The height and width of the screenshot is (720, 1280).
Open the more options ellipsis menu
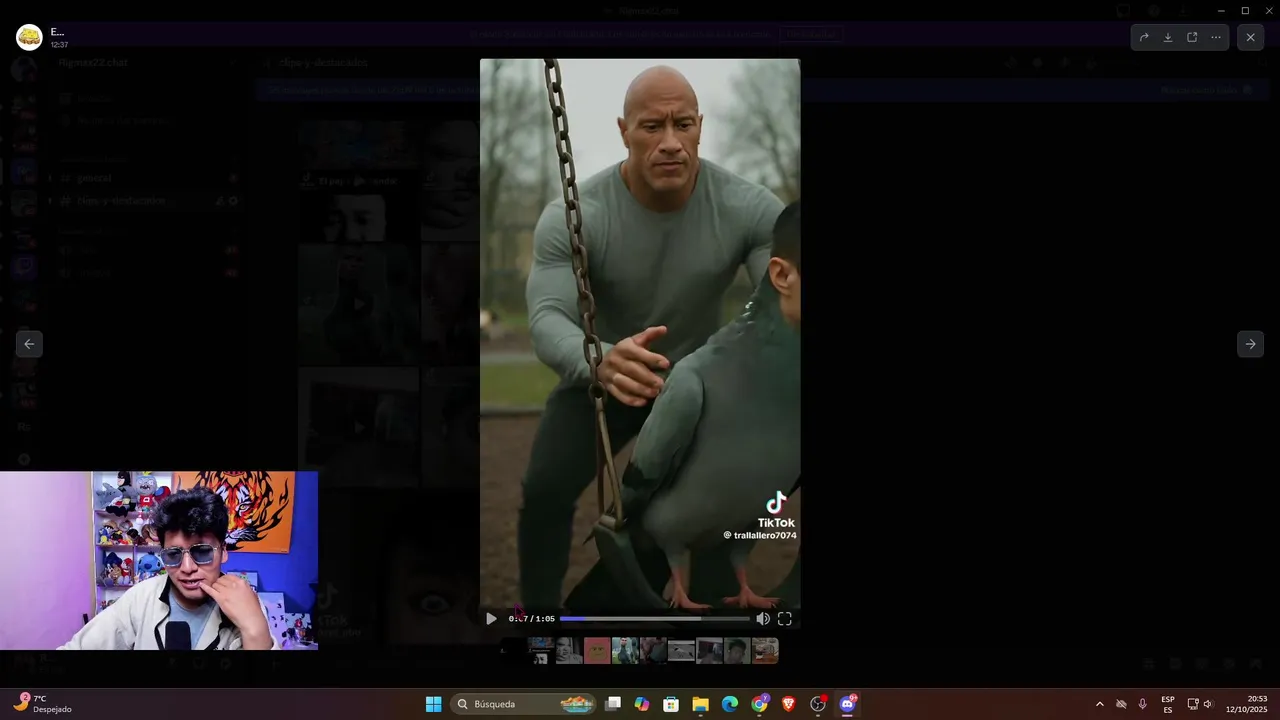pos(1216,37)
